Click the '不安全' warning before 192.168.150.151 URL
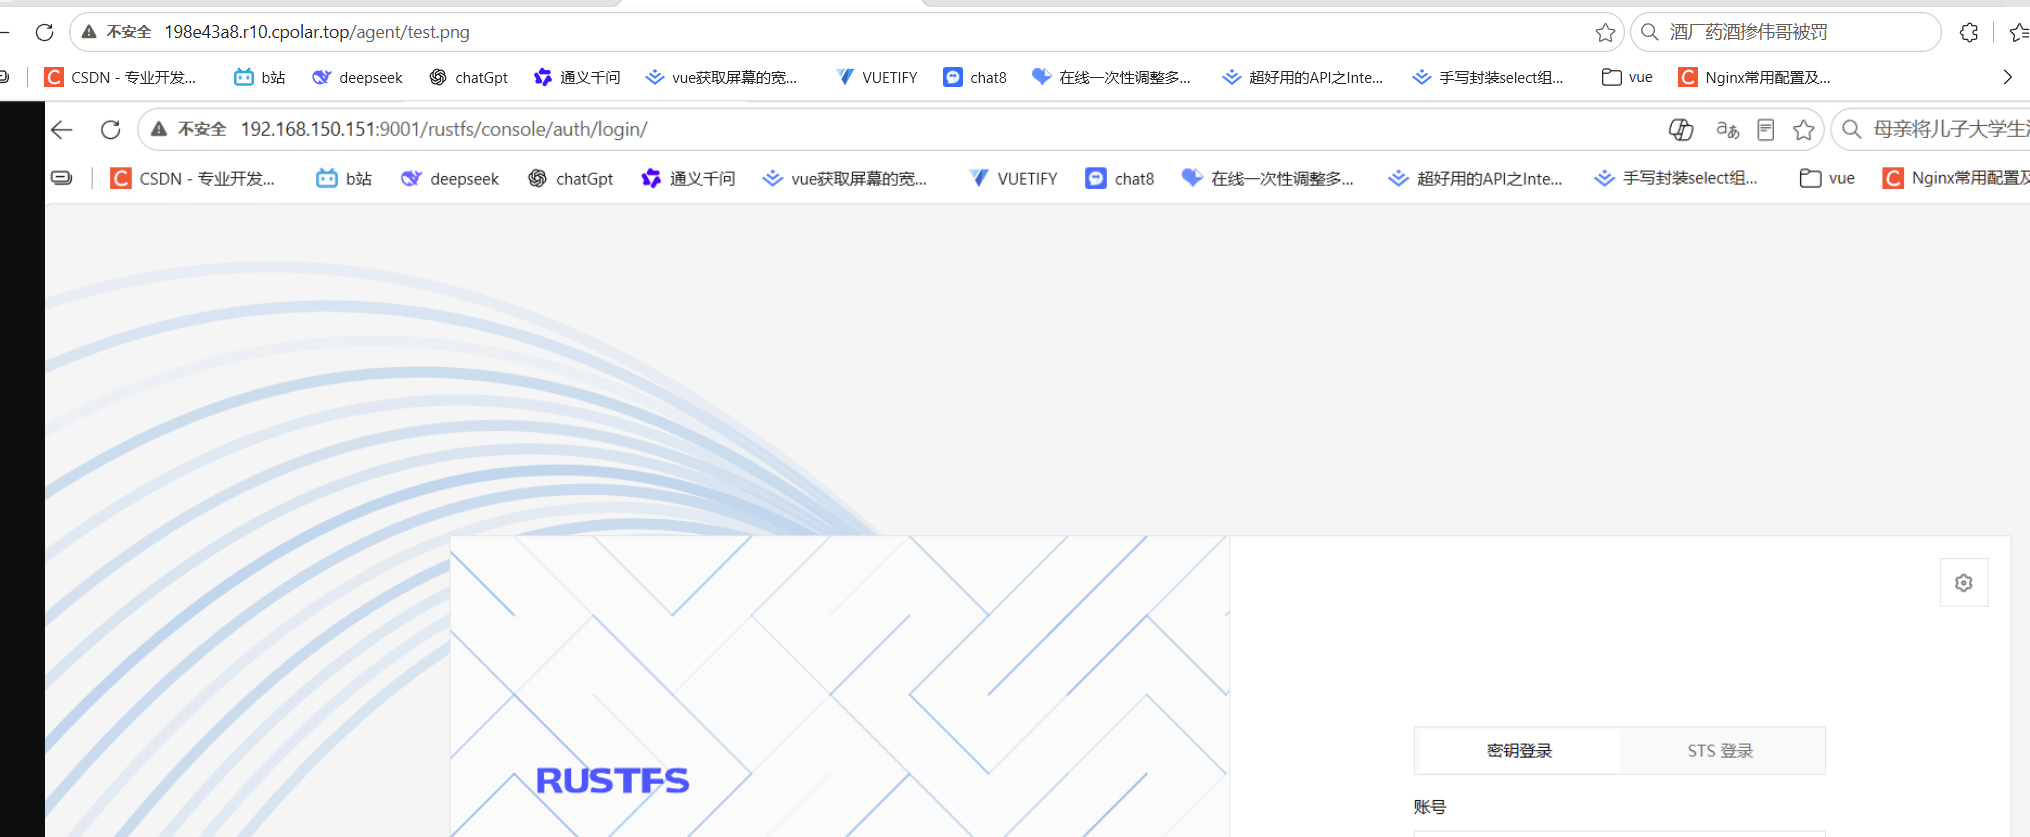 point(189,129)
